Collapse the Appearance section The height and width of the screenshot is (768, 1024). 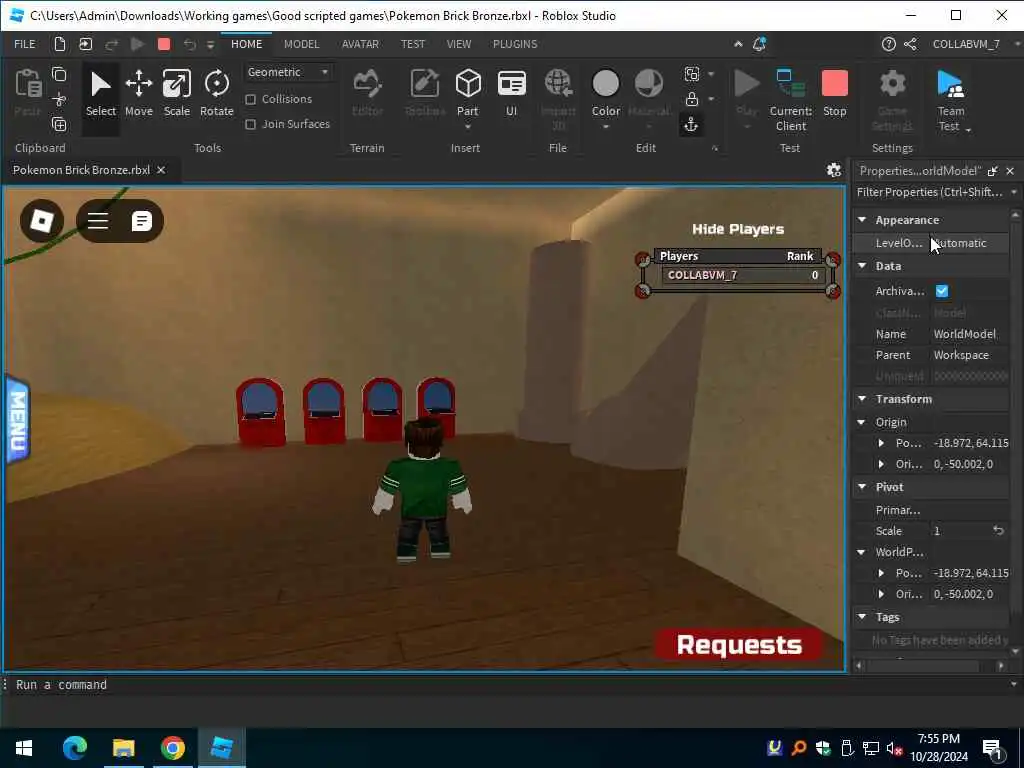[862, 220]
